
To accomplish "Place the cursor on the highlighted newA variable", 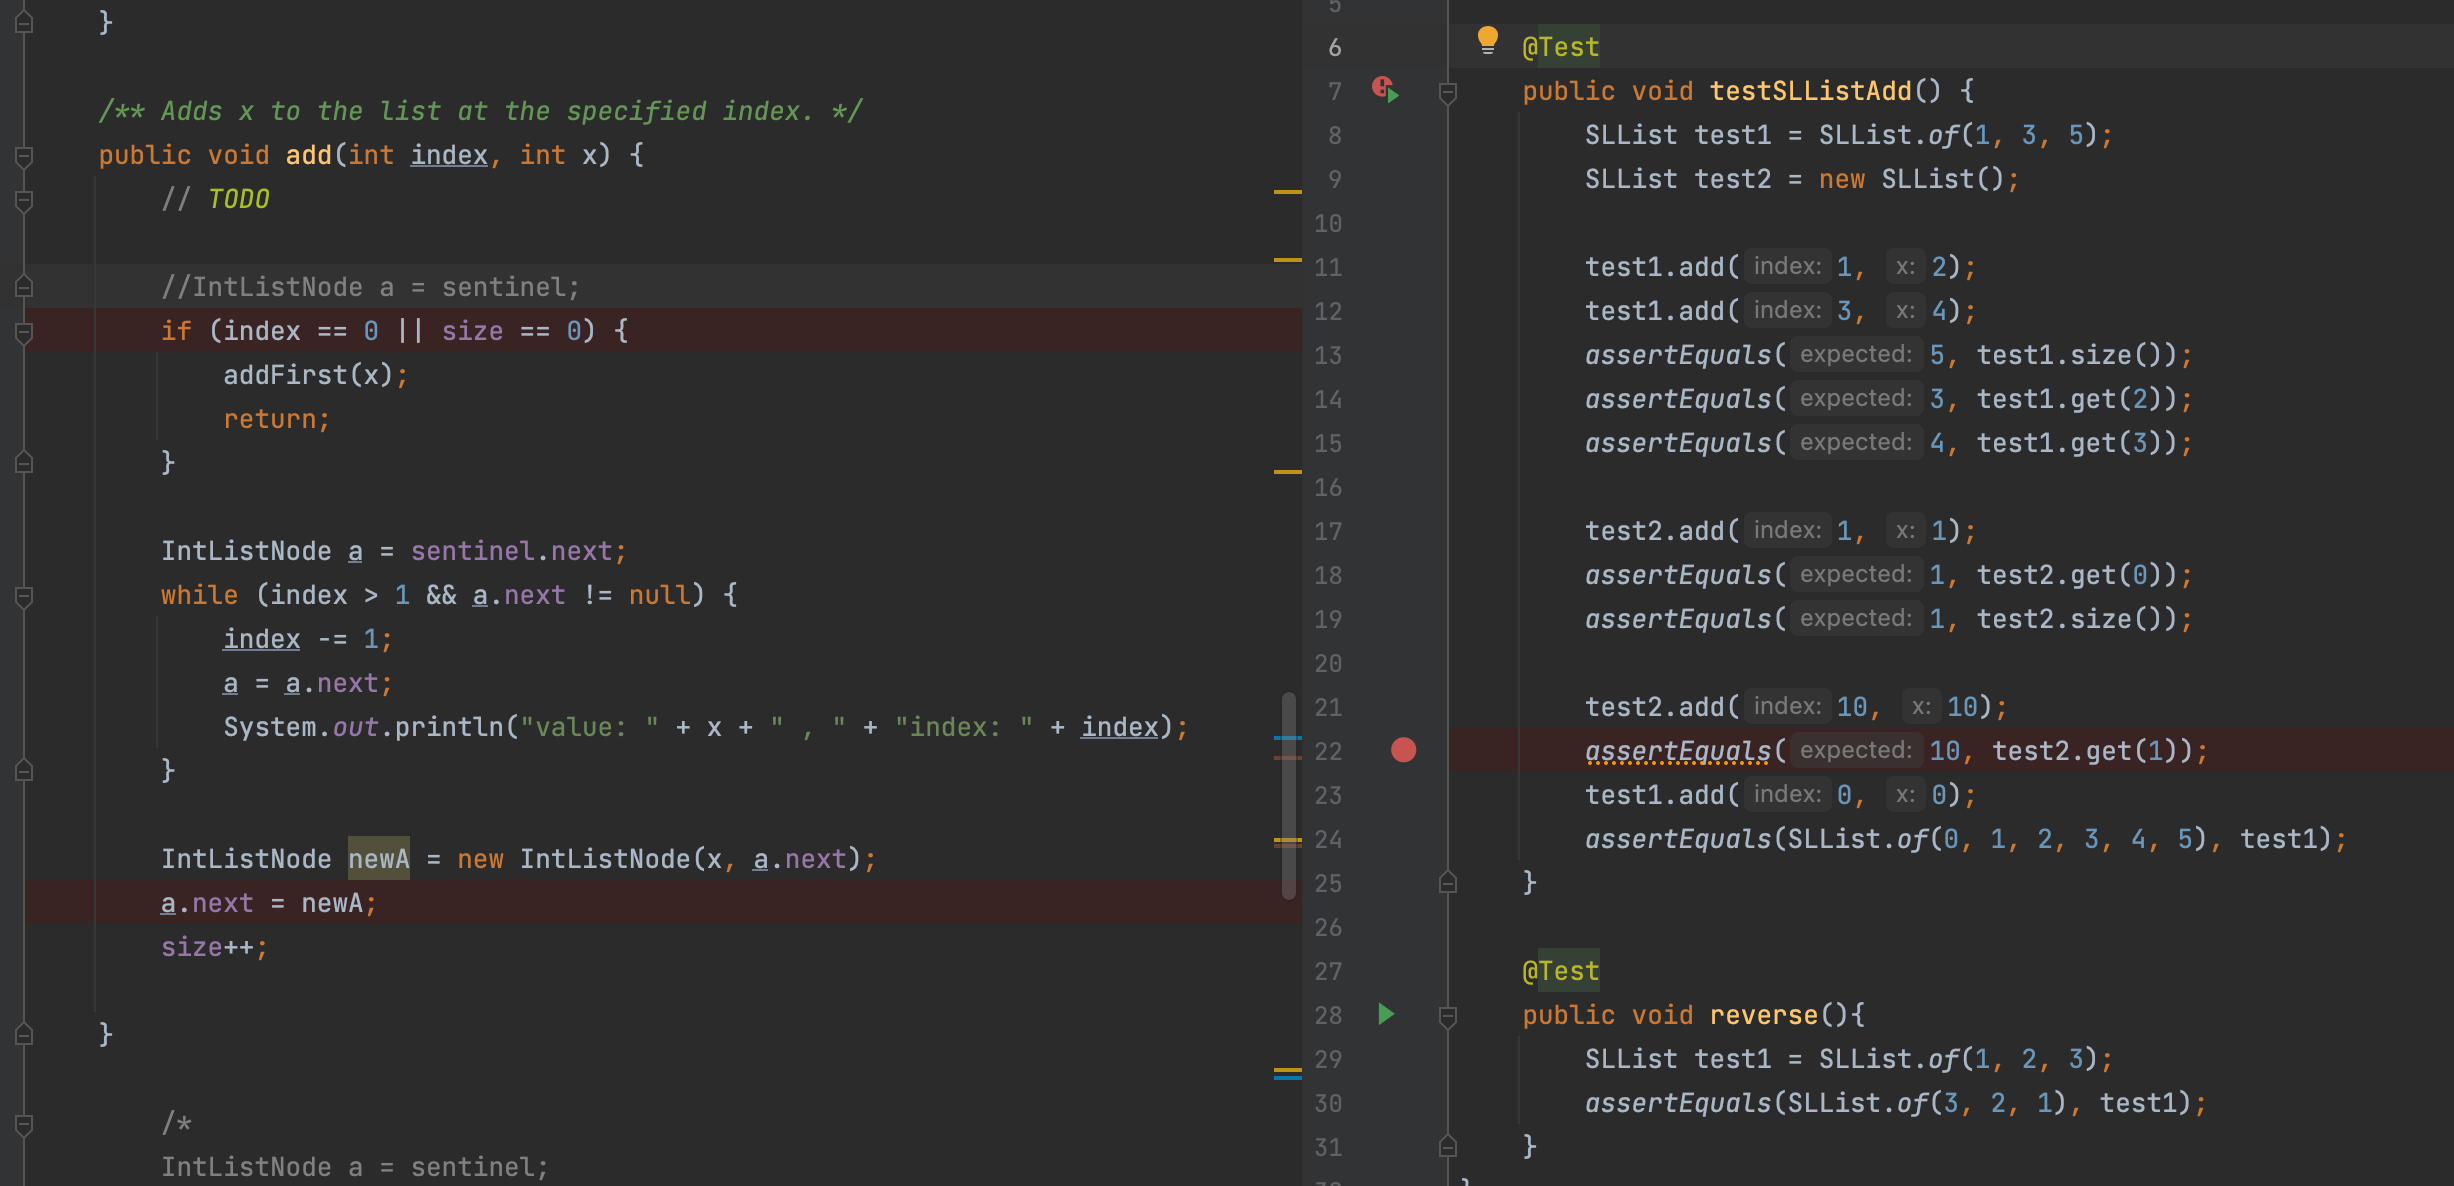I will tap(378, 859).
